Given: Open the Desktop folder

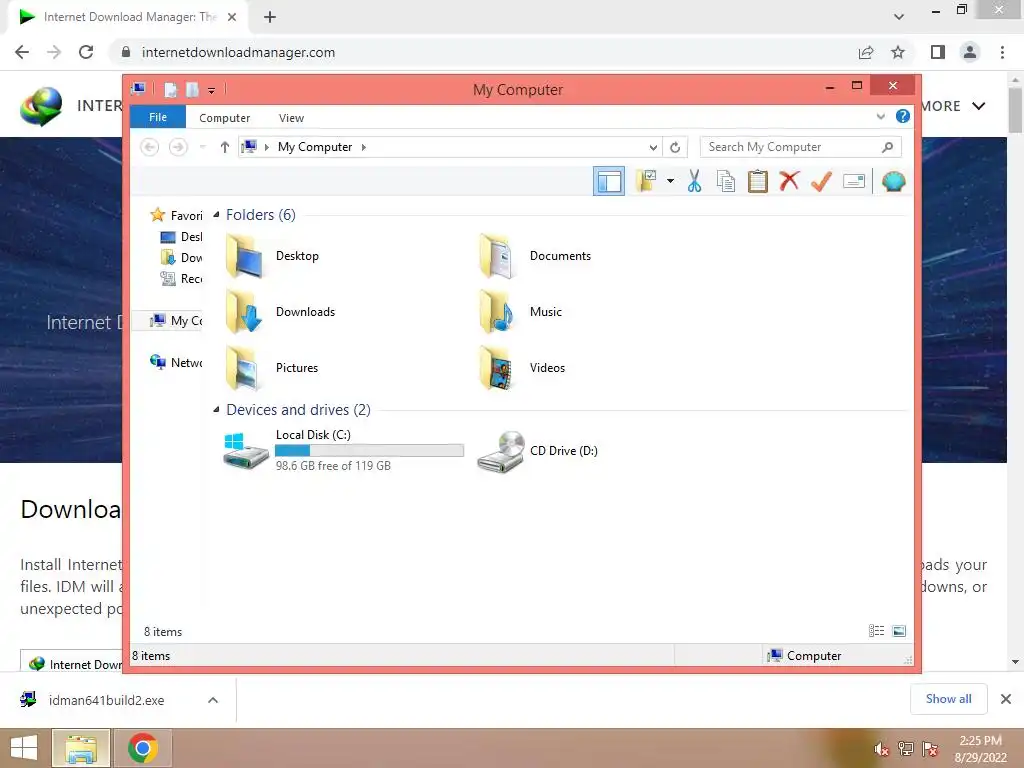Looking at the screenshot, I should pos(273,256).
